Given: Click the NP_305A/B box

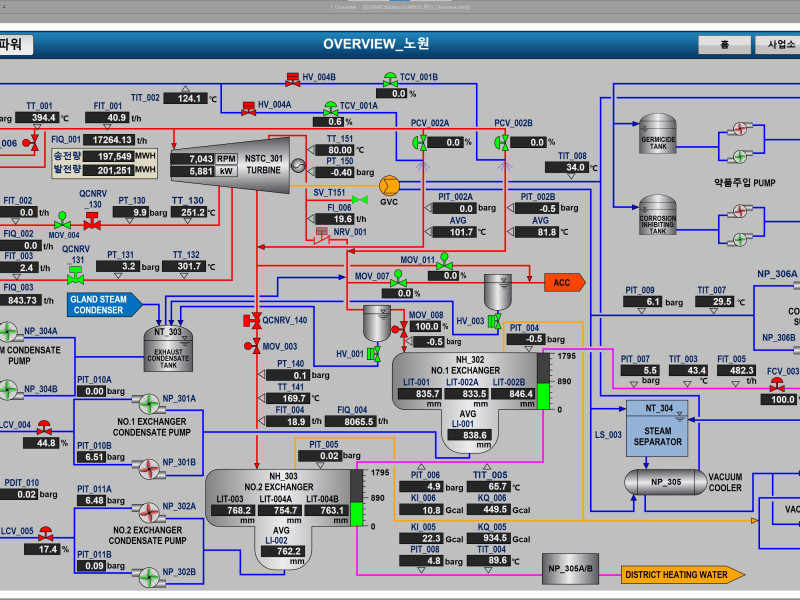Looking at the screenshot, I should point(570,569).
